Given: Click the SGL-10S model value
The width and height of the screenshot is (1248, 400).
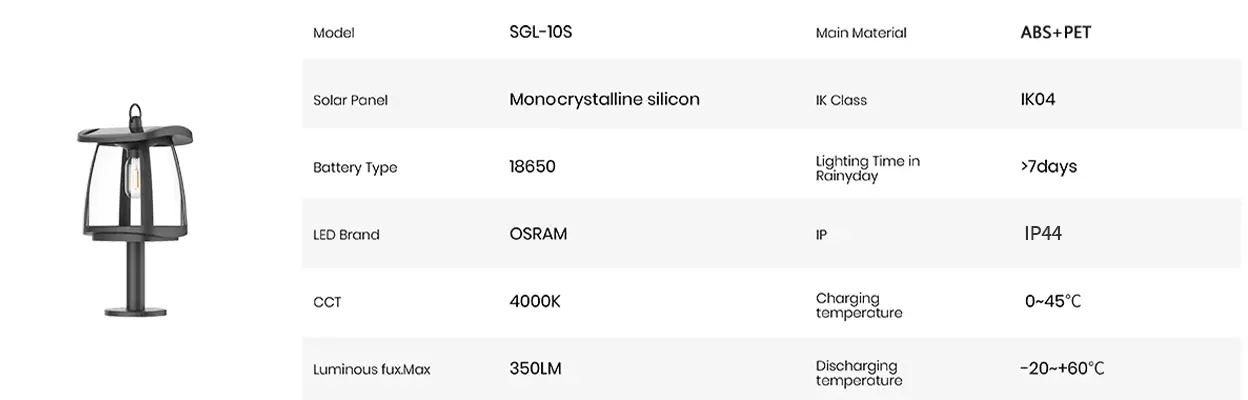Looking at the screenshot, I should click(x=540, y=32).
